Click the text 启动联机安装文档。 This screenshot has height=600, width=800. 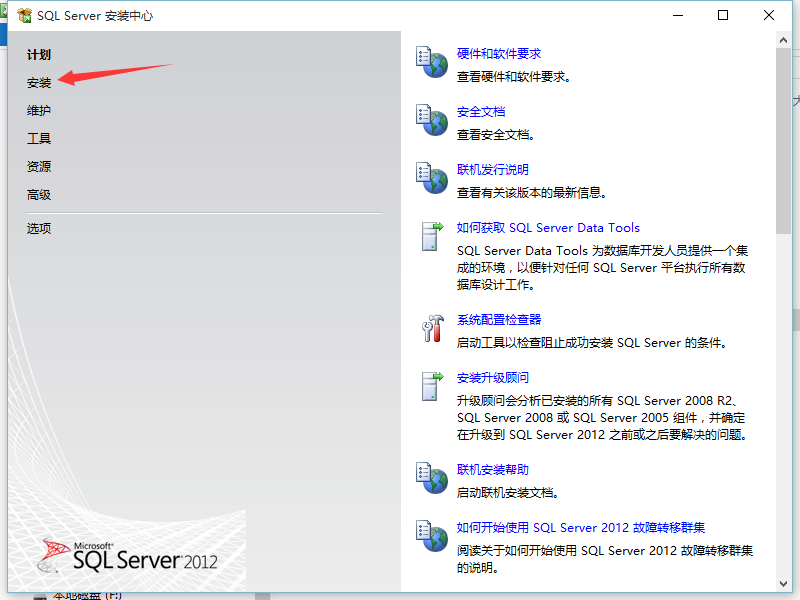pos(508,493)
